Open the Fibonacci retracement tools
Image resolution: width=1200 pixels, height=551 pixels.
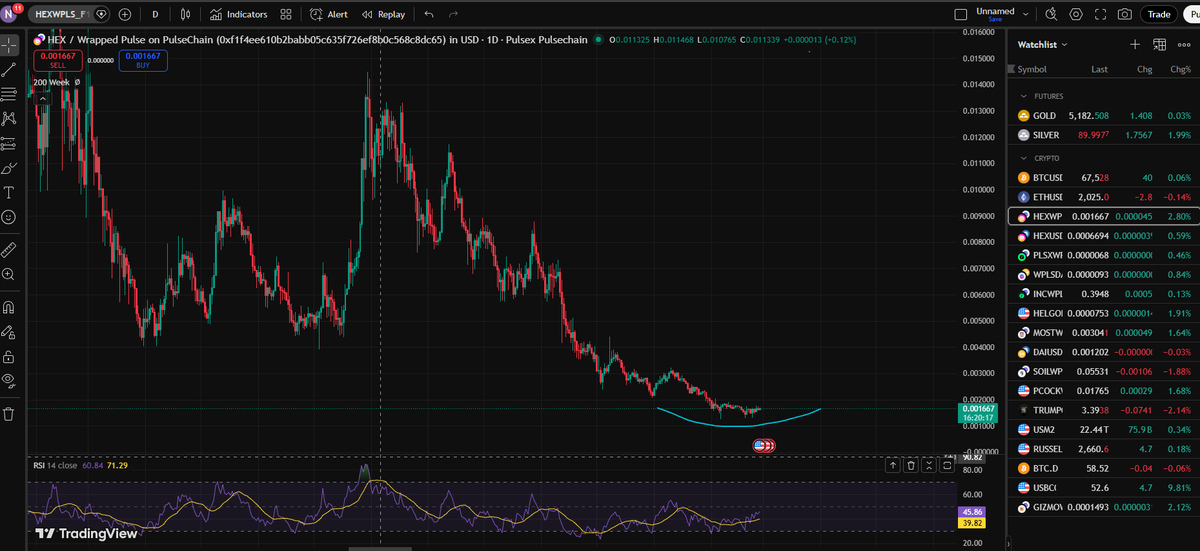coord(9,94)
